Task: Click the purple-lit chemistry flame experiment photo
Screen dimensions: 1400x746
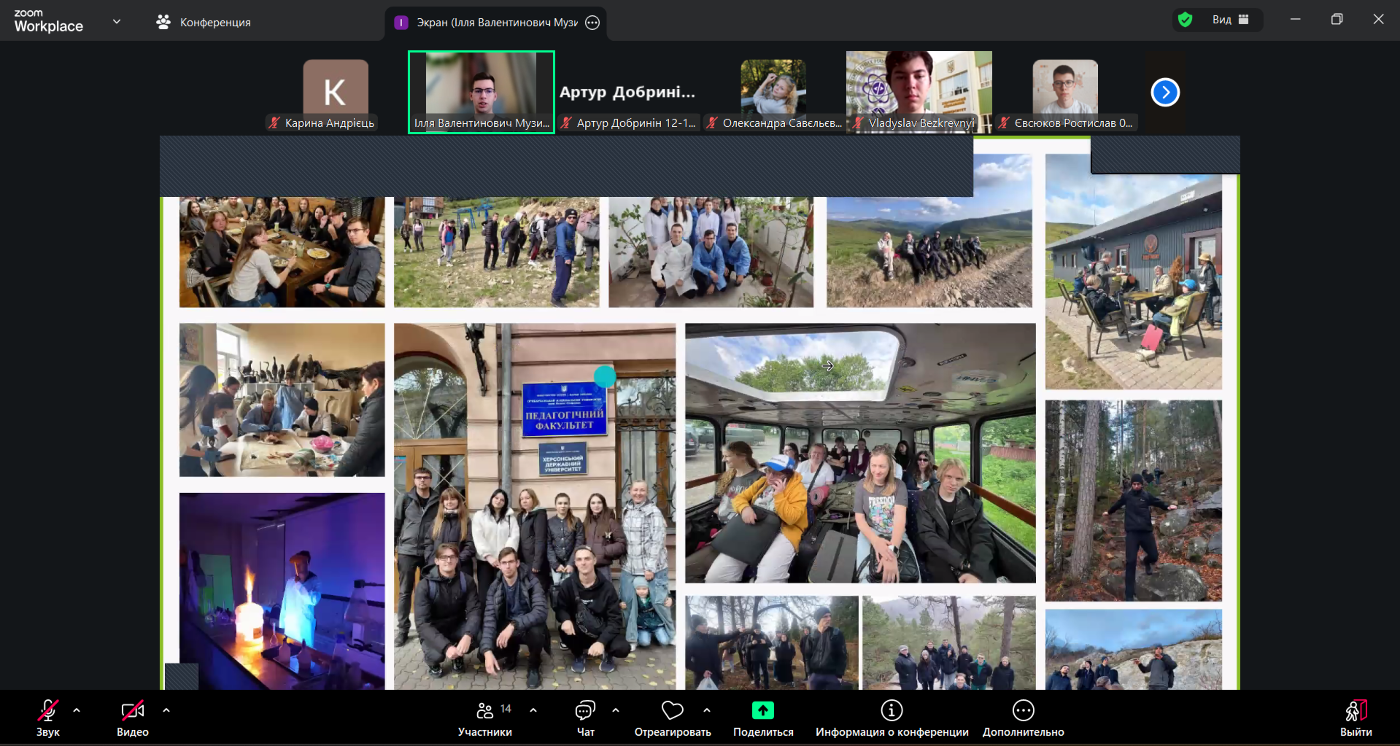Action: pos(282,591)
